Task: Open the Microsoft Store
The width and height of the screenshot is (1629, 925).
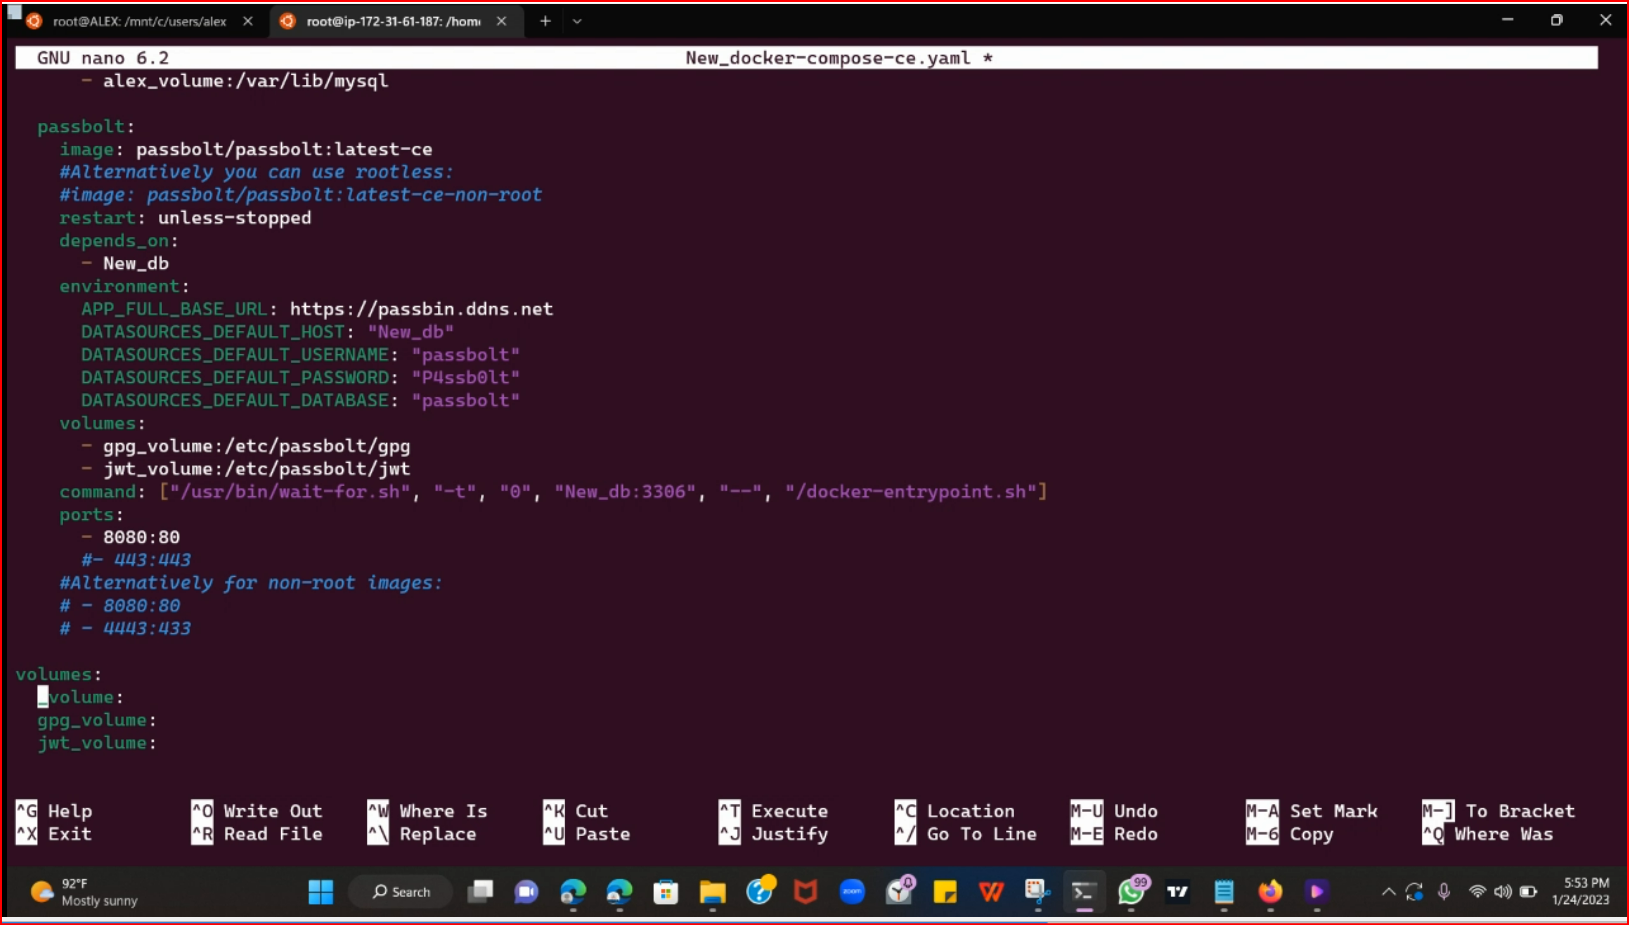Action: click(665, 892)
